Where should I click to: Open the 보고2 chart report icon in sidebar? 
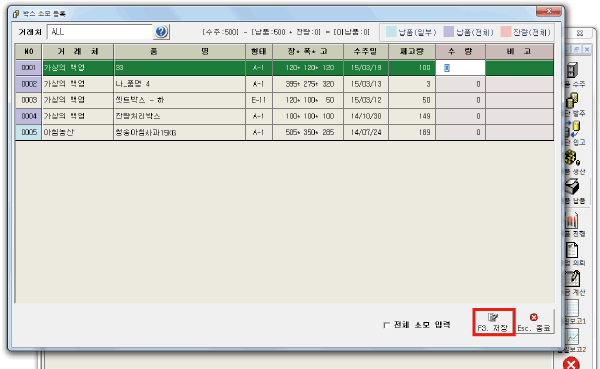pos(572,337)
